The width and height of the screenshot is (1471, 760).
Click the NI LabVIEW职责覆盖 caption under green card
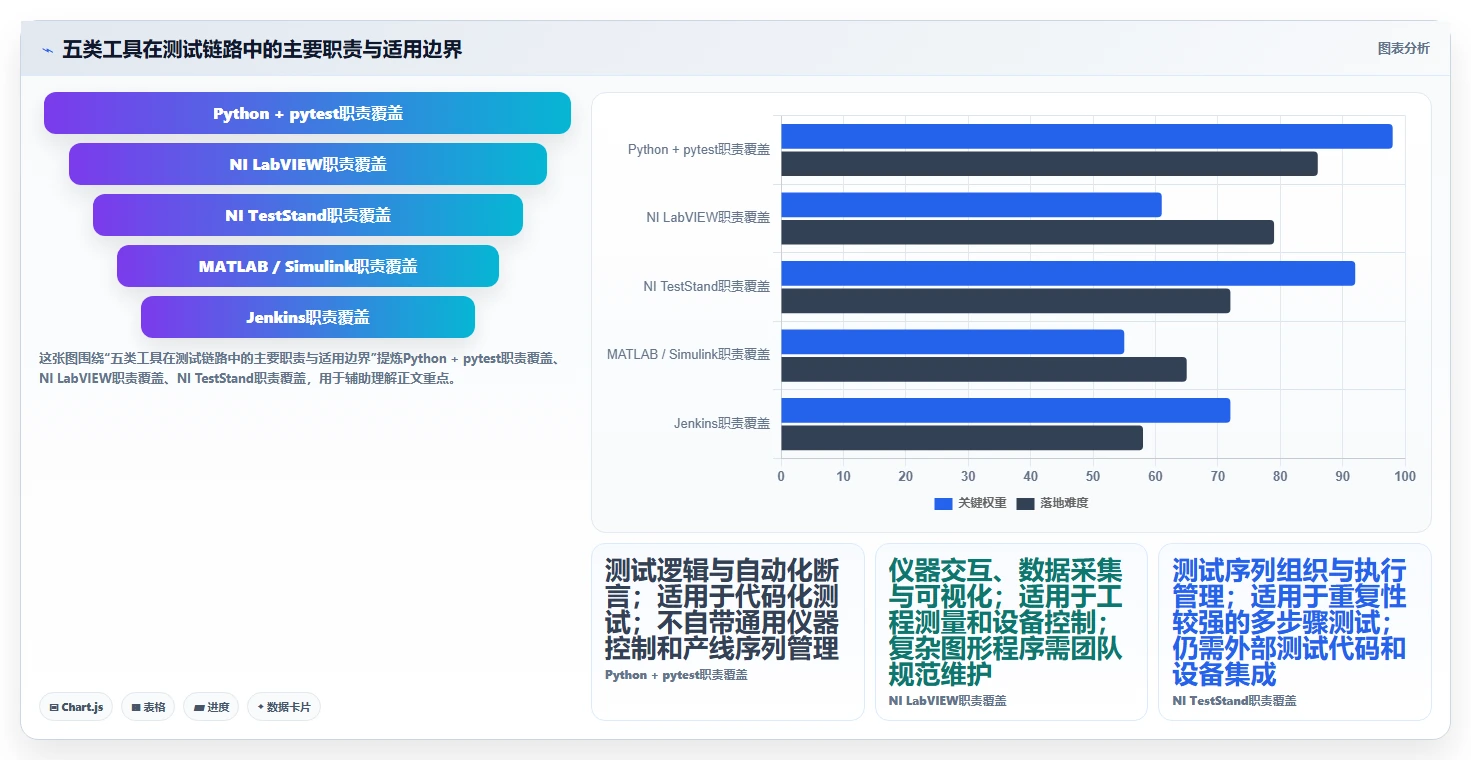[x=948, y=701]
